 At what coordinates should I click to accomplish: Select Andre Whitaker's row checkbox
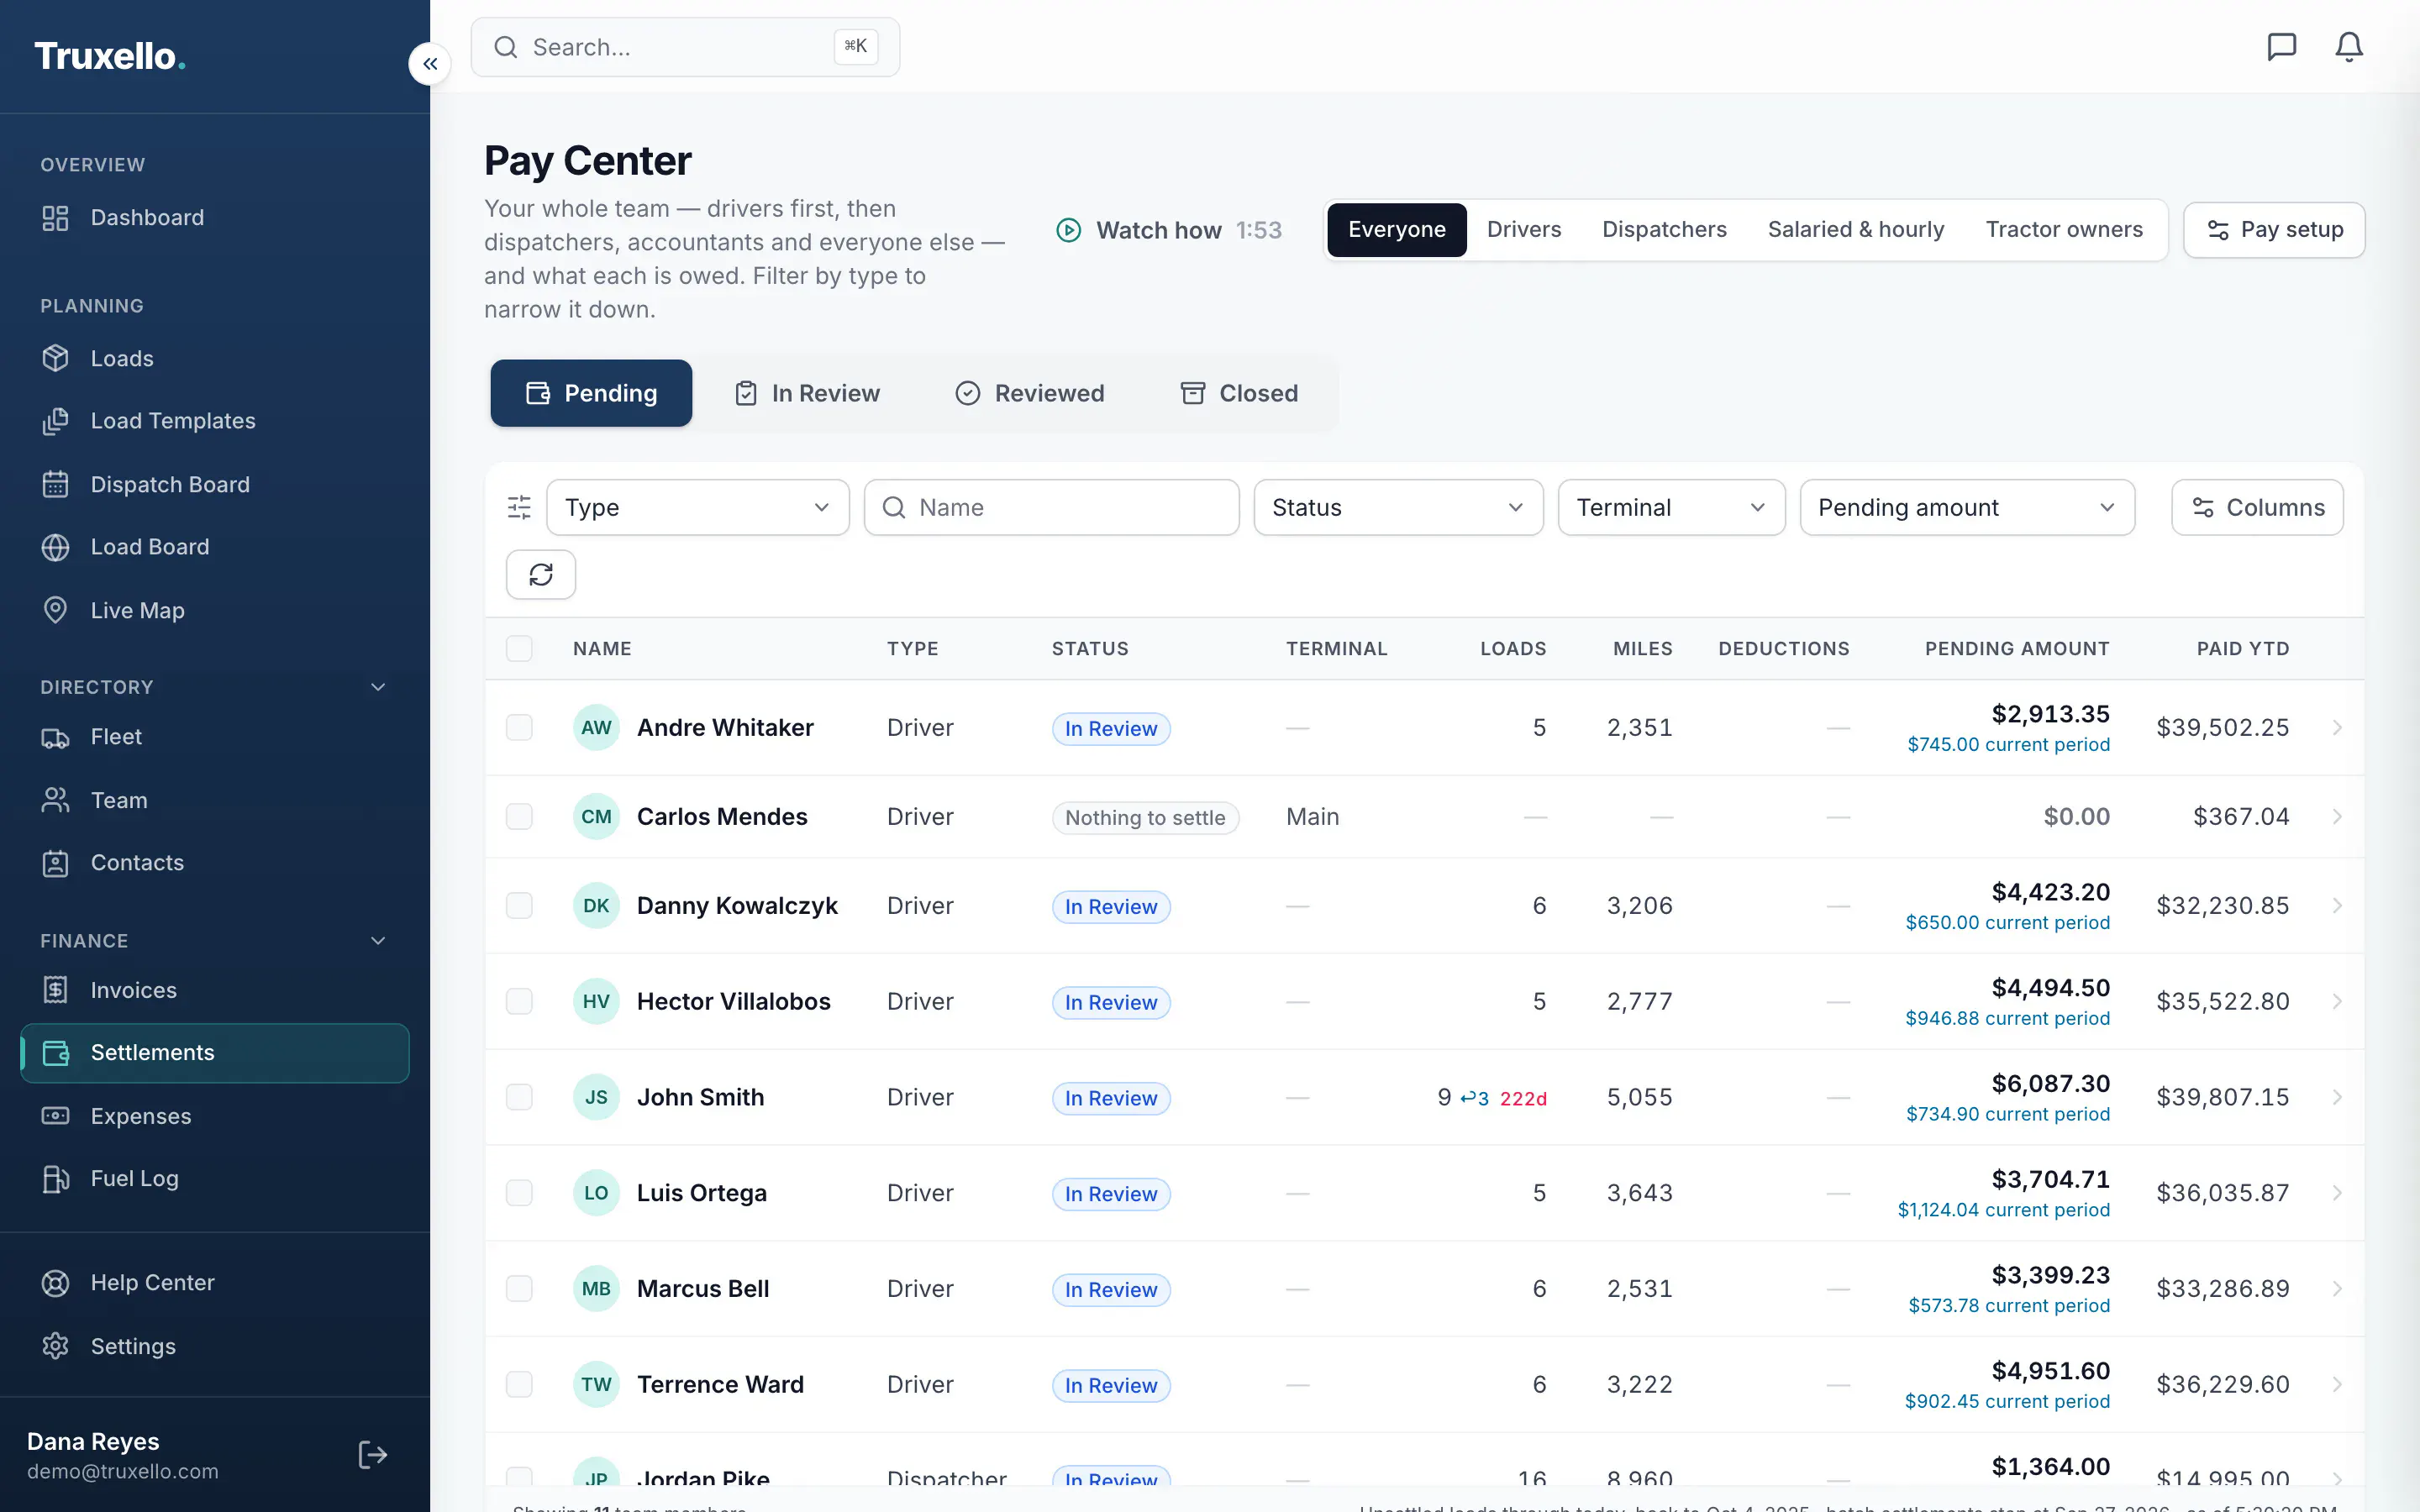tap(519, 728)
